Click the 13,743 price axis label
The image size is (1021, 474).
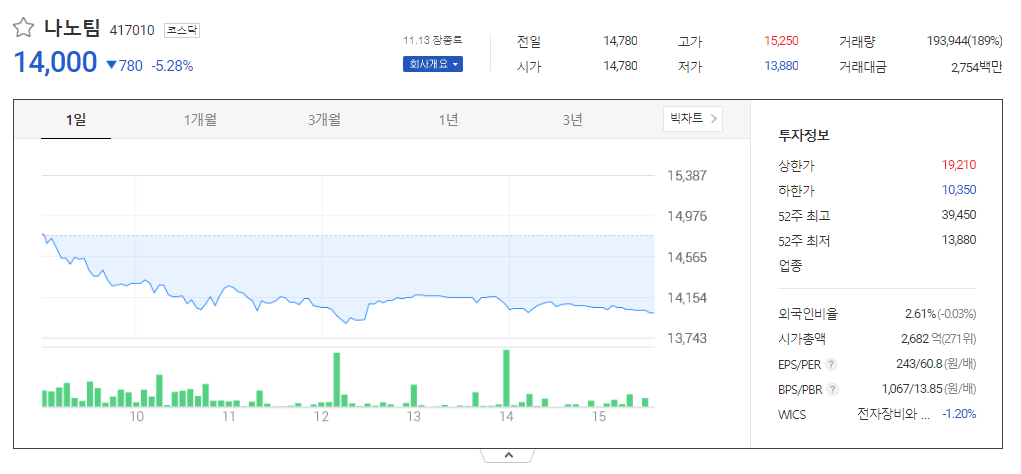(688, 338)
